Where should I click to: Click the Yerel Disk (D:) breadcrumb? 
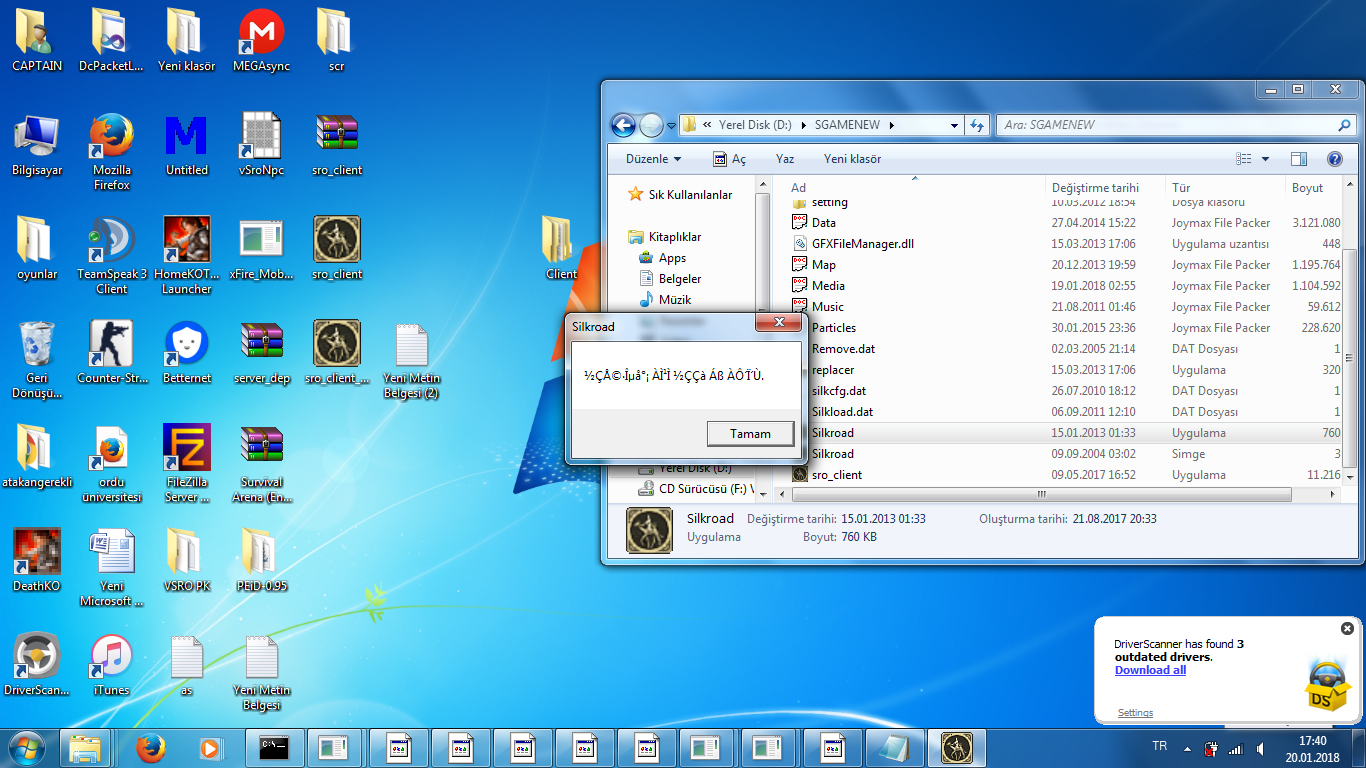(755, 125)
